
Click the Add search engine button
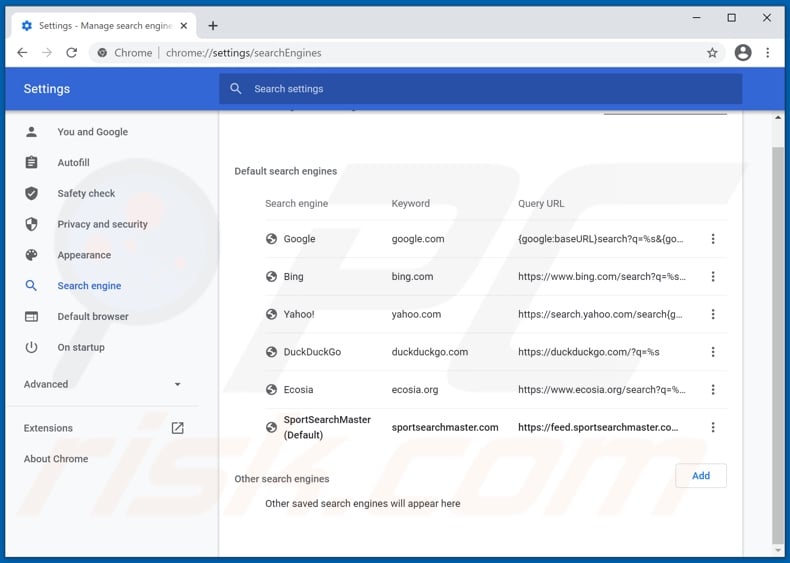[x=700, y=476]
